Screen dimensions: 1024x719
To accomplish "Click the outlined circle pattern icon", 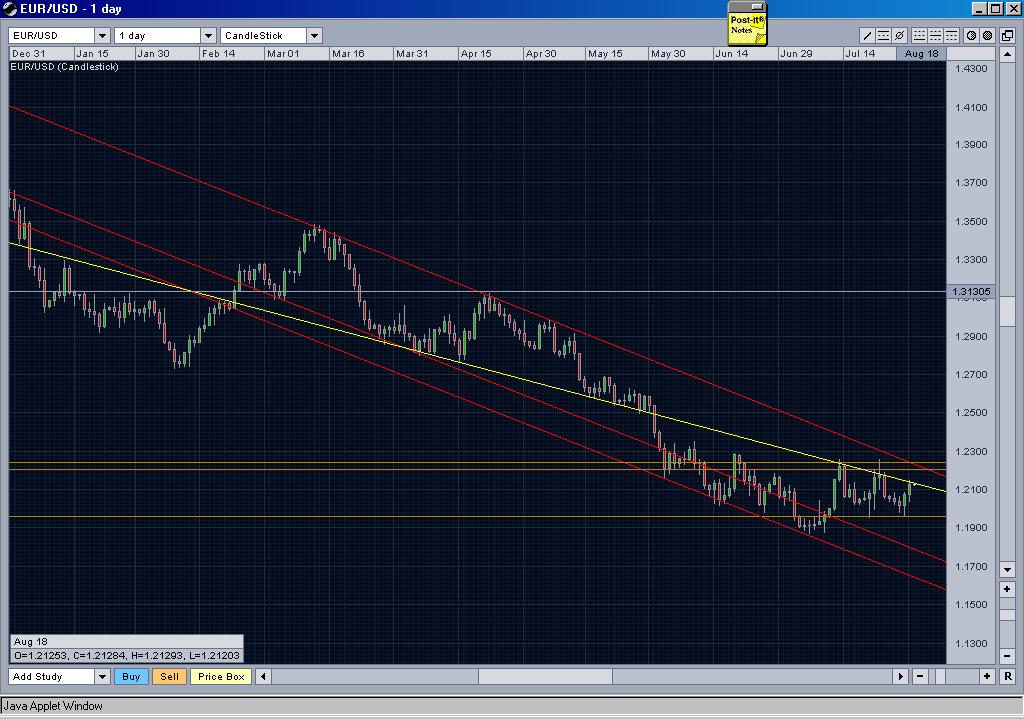I will coord(972,35).
